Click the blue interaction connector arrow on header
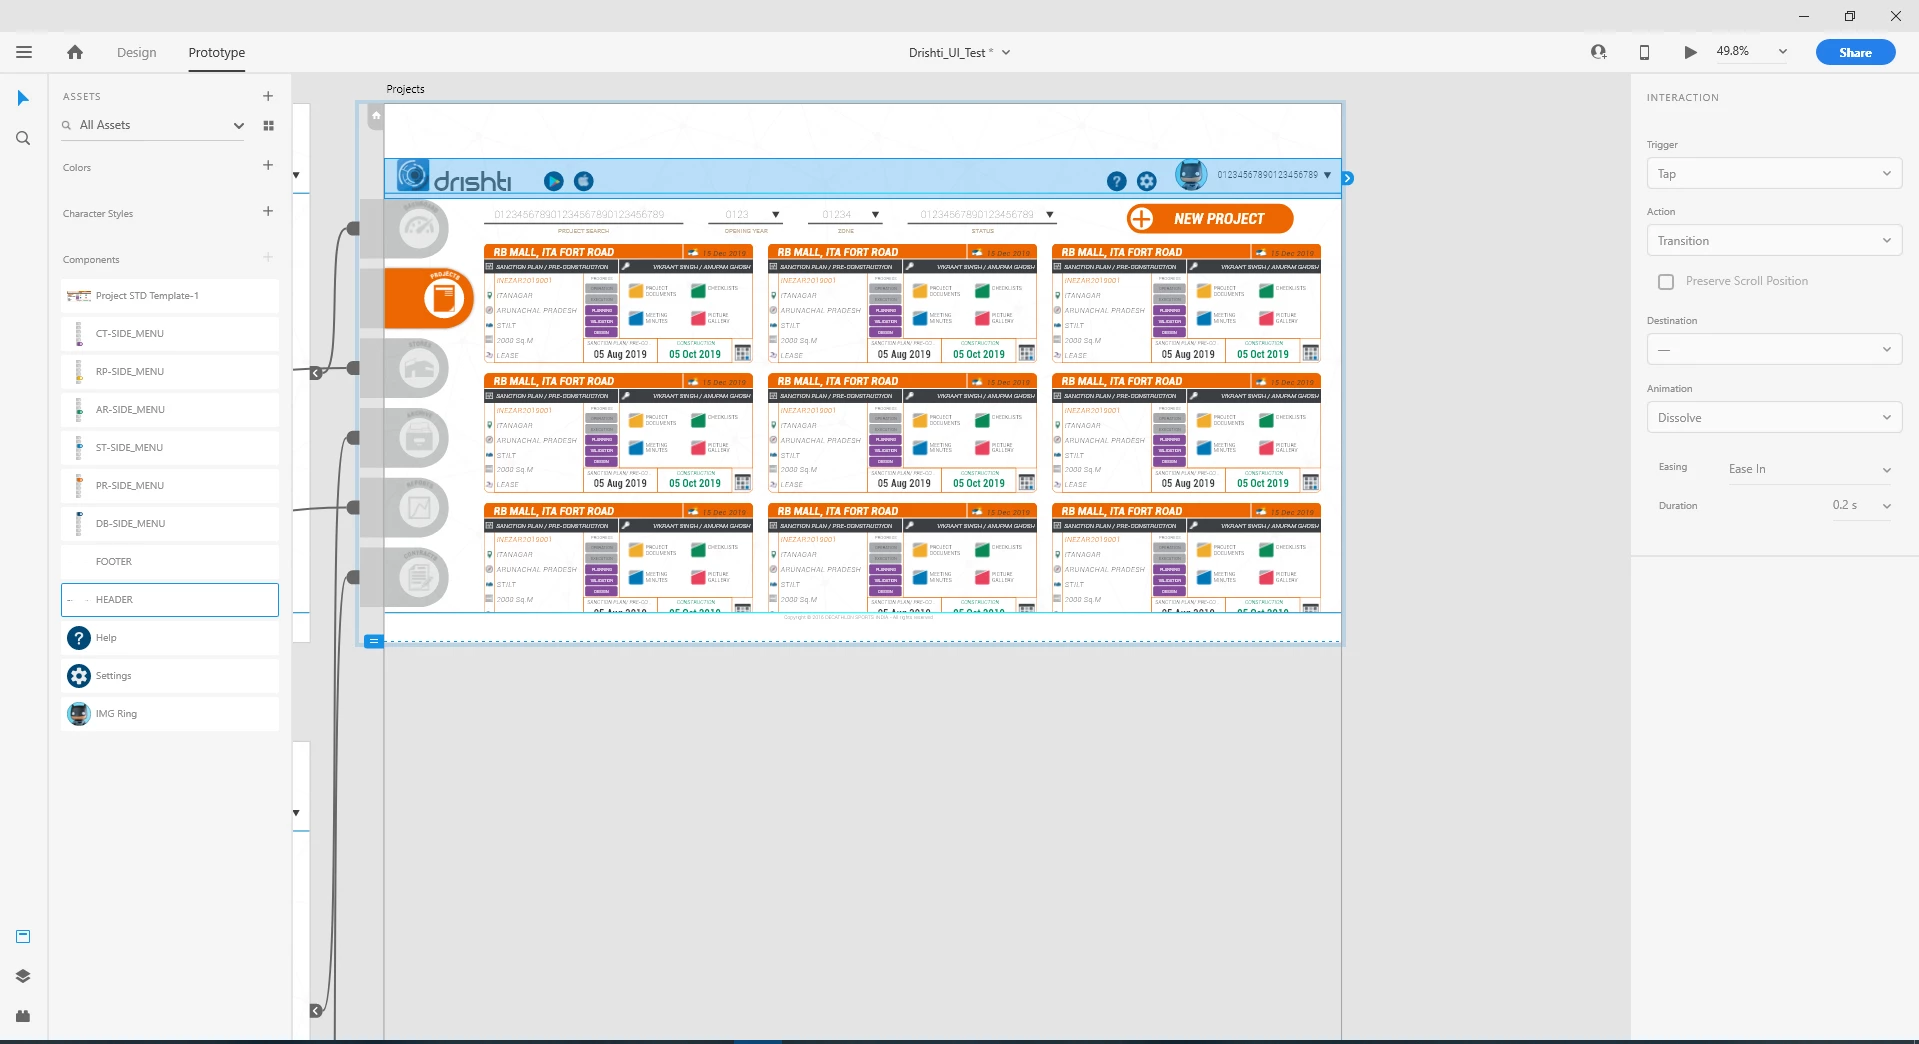Image resolution: width=1919 pixels, height=1044 pixels. click(1348, 178)
